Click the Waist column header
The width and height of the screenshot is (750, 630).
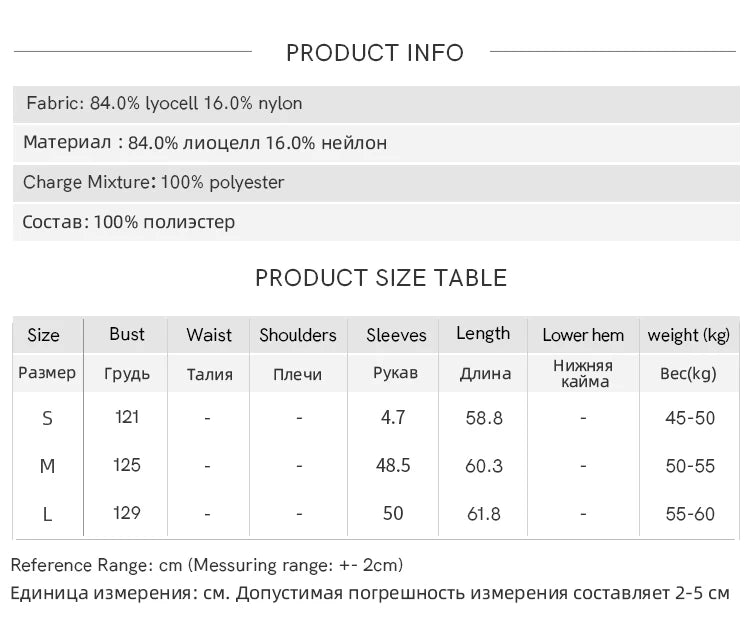pyautogui.click(x=209, y=335)
